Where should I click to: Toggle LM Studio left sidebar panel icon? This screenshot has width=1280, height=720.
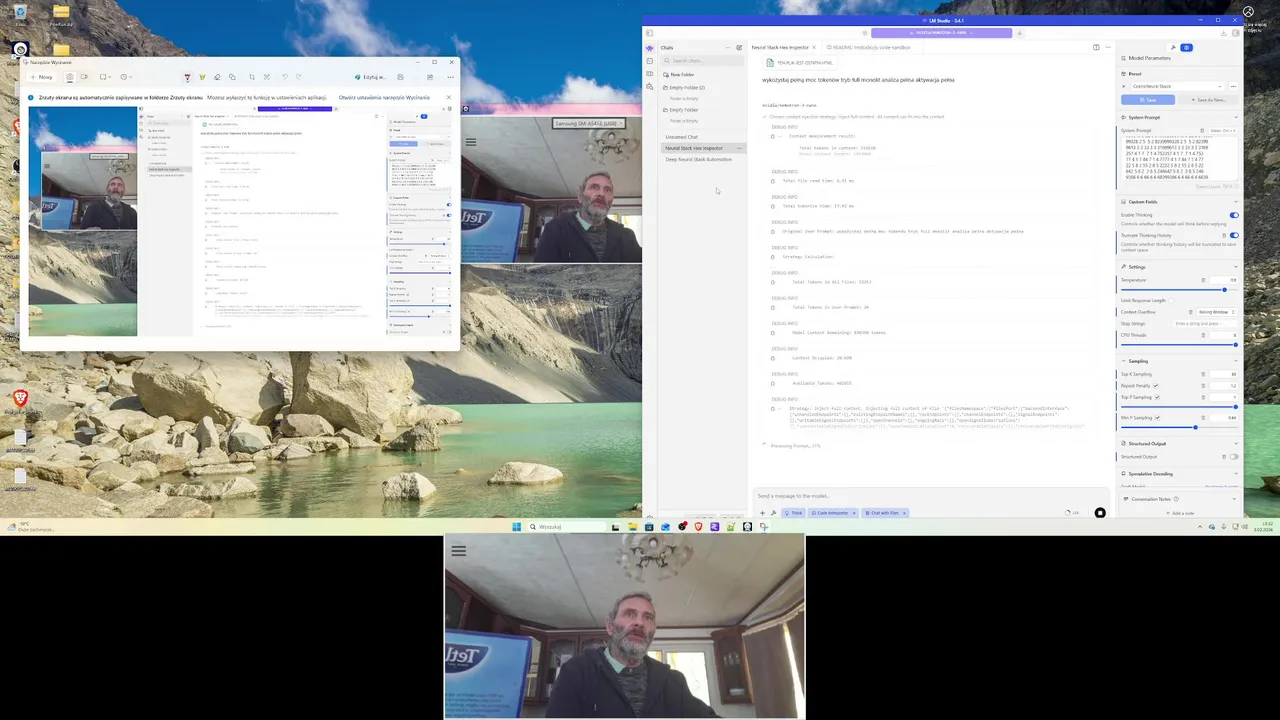tap(649, 33)
